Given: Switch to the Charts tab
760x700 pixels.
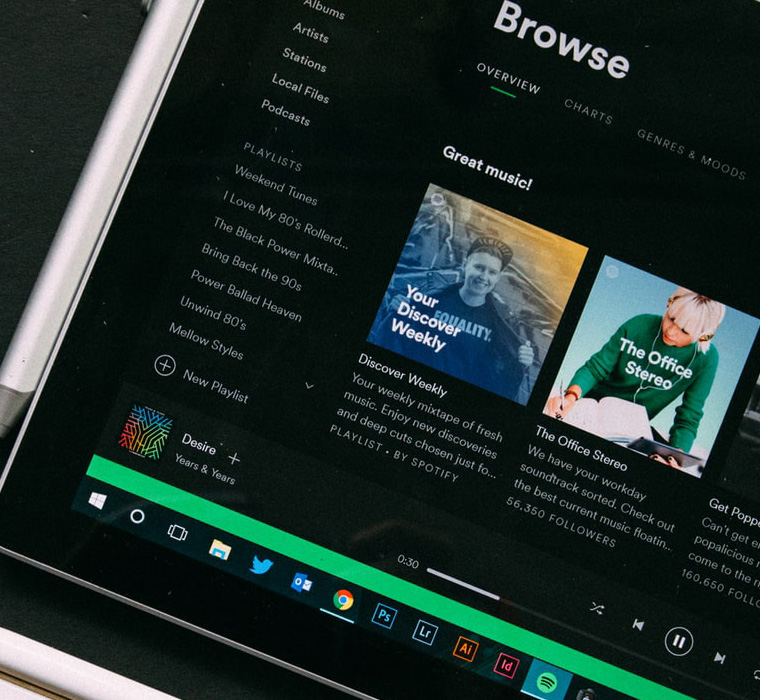Looking at the screenshot, I should point(588,111).
